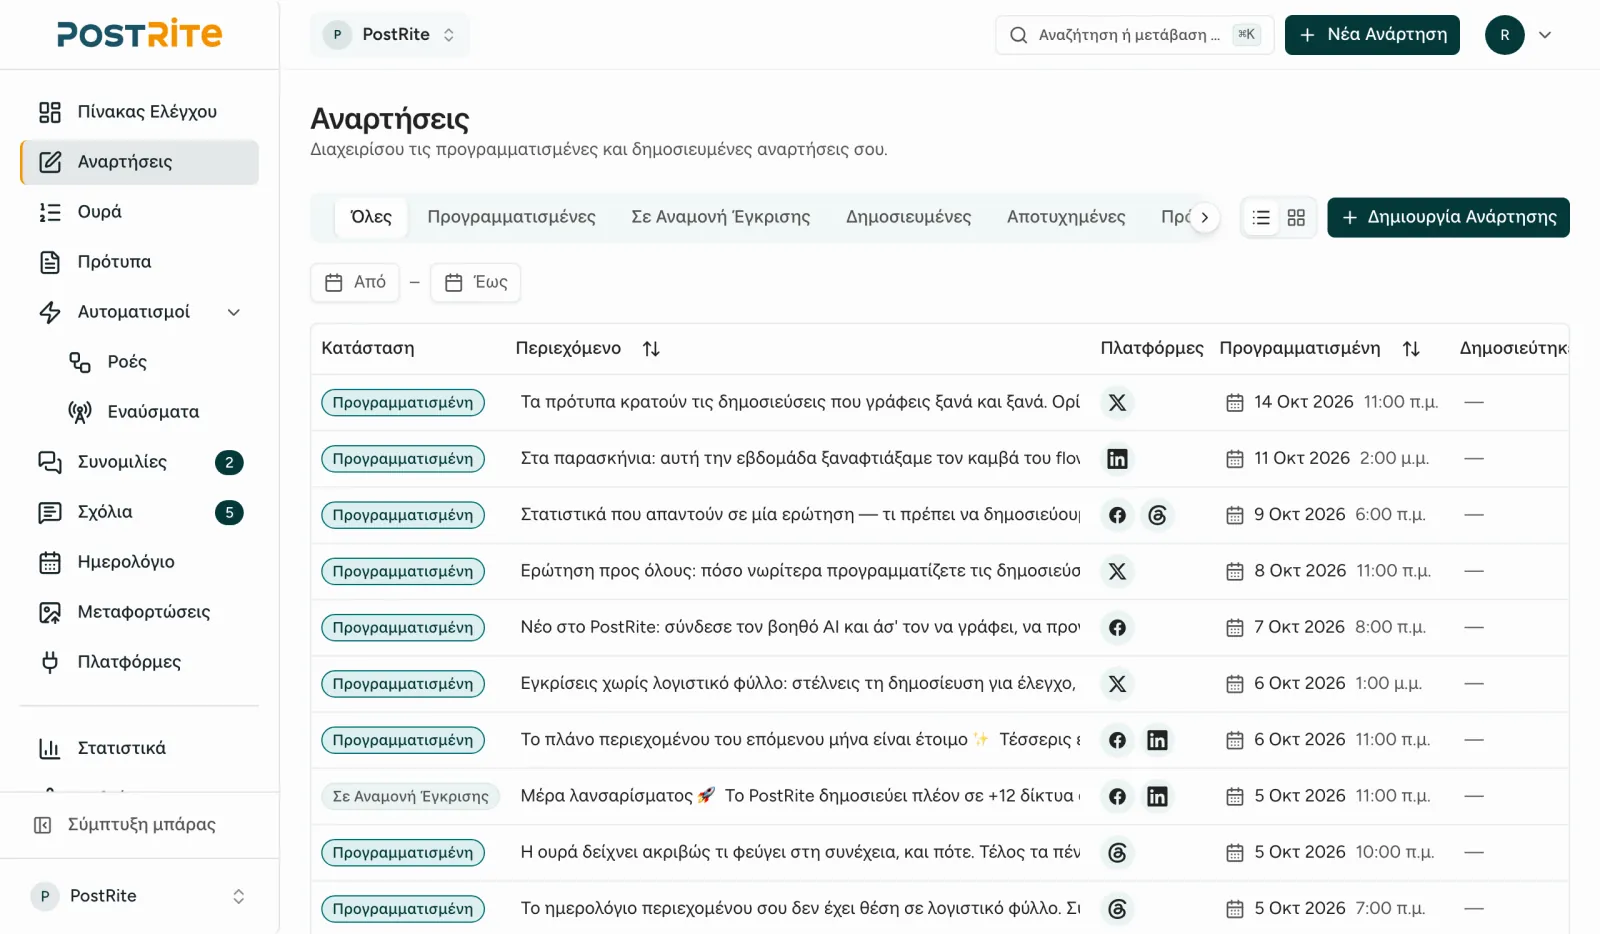Switch to list view layout

pos(1261,218)
